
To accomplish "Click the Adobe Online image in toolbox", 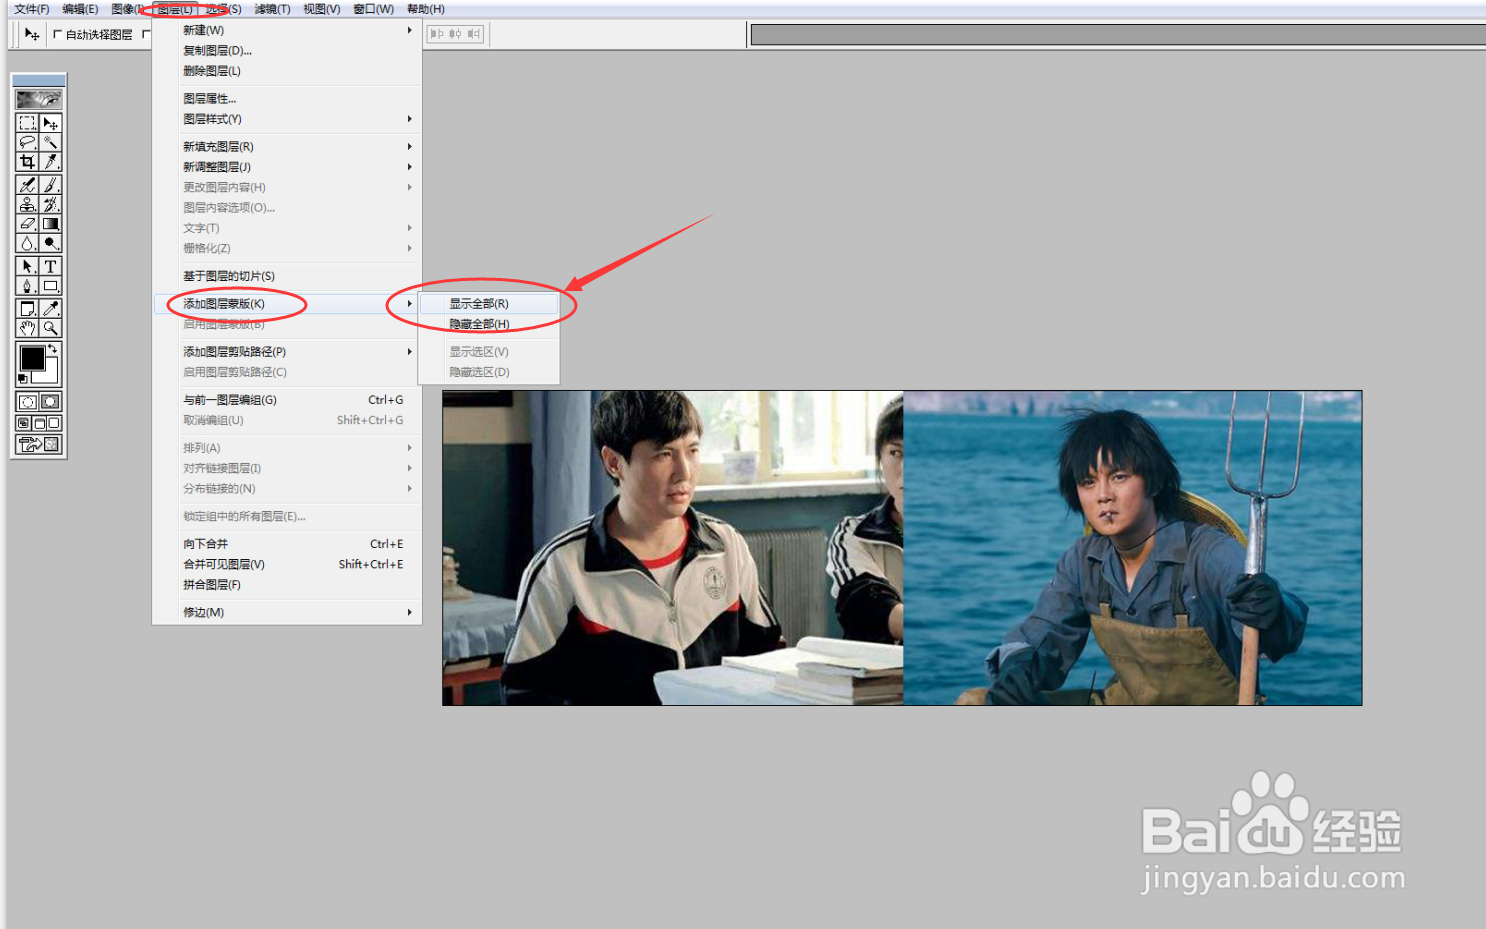I will 39,99.
